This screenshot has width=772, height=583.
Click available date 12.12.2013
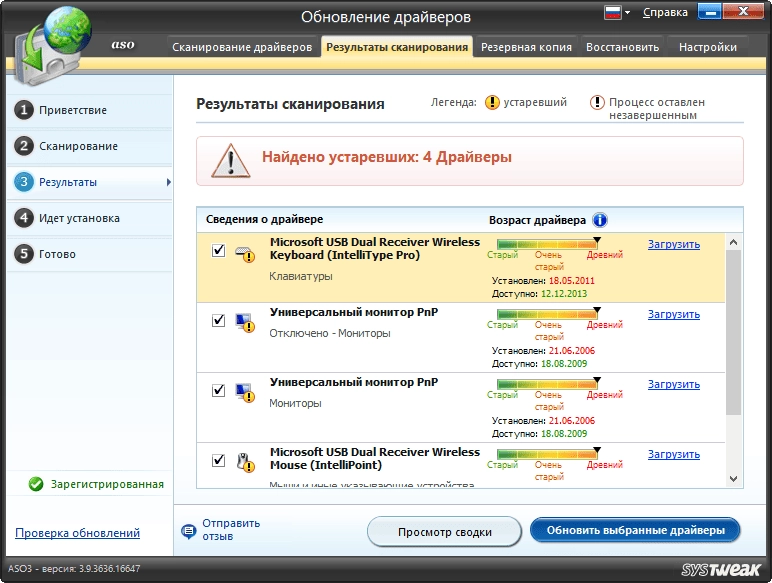pos(564,293)
